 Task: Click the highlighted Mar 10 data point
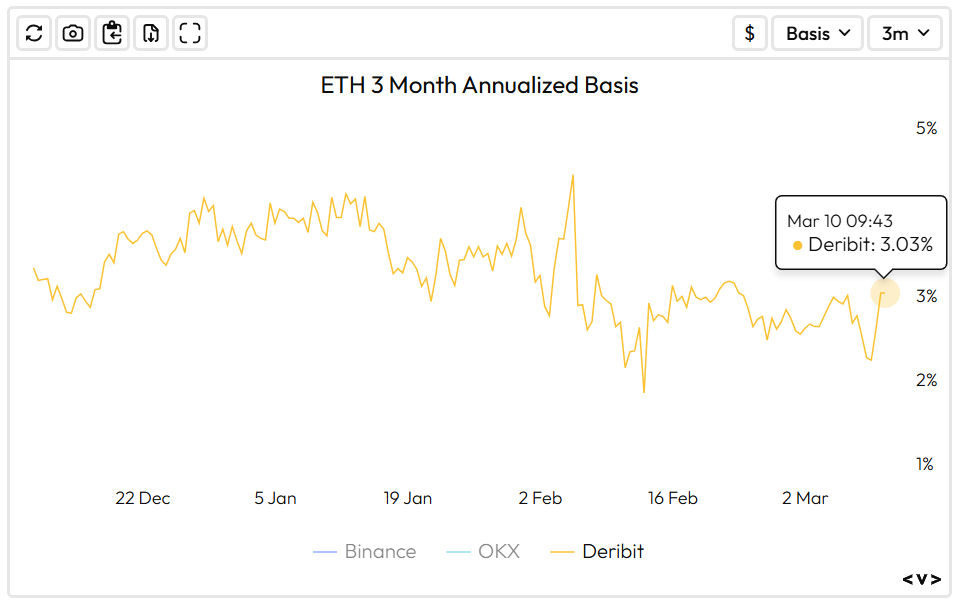tap(884, 293)
